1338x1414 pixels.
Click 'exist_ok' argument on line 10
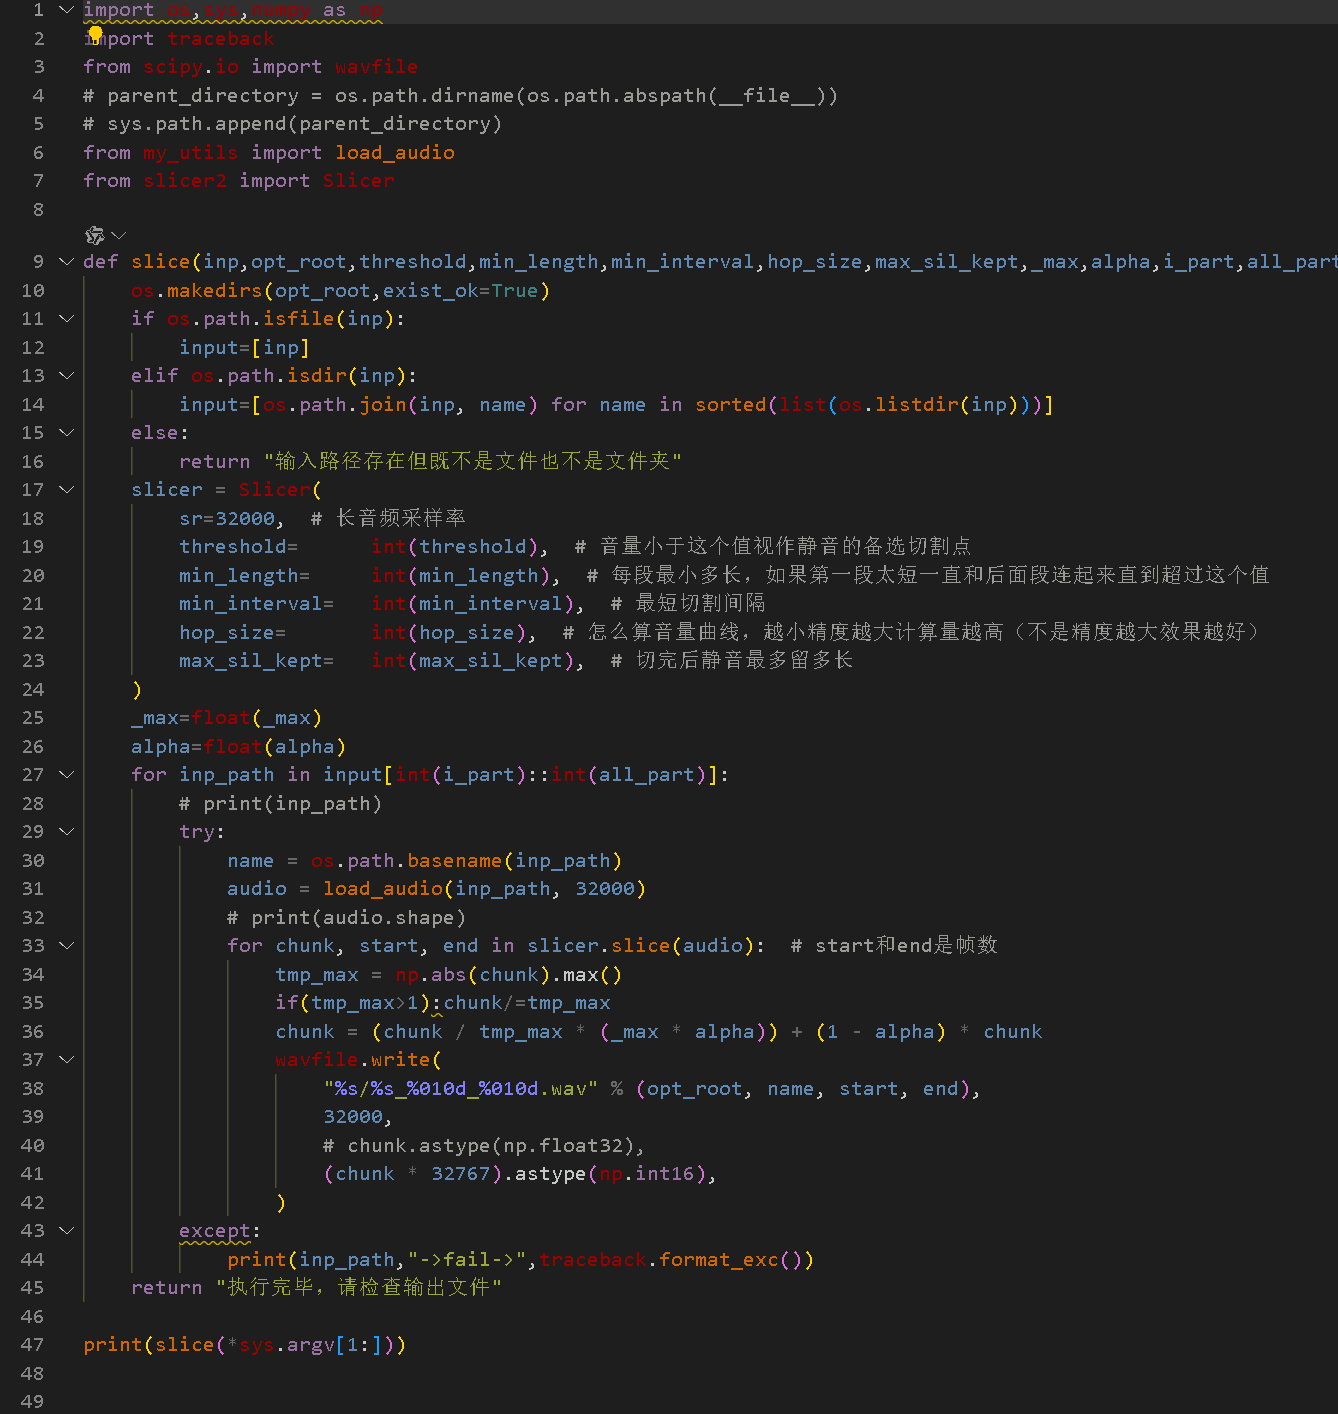pyautogui.click(x=425, y=290)
